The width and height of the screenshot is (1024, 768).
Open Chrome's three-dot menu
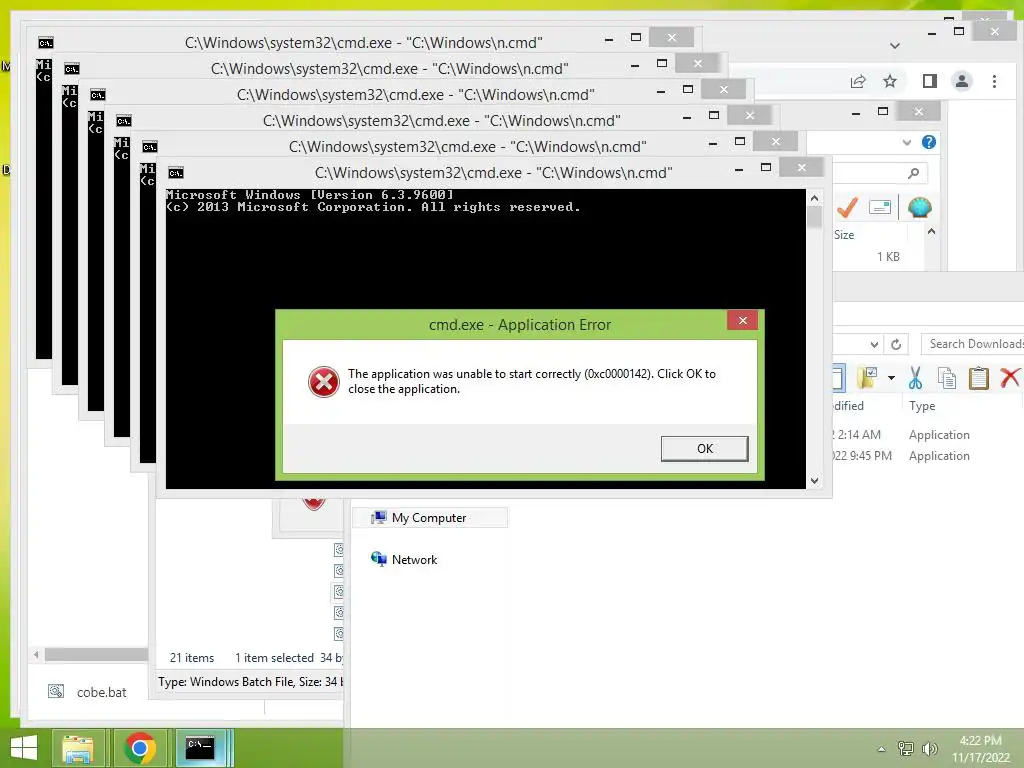(x=994, y=81)
